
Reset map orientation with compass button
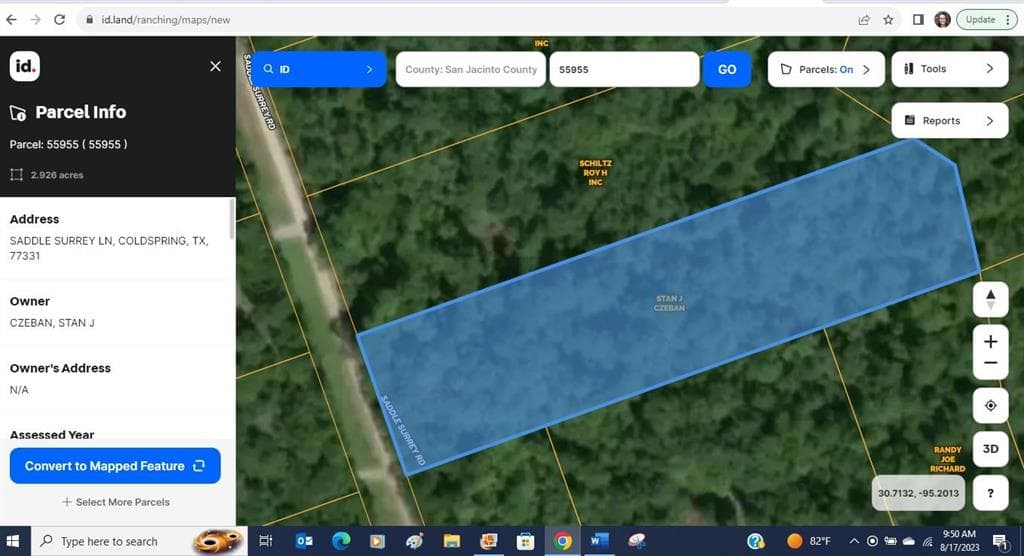point(990,299)
